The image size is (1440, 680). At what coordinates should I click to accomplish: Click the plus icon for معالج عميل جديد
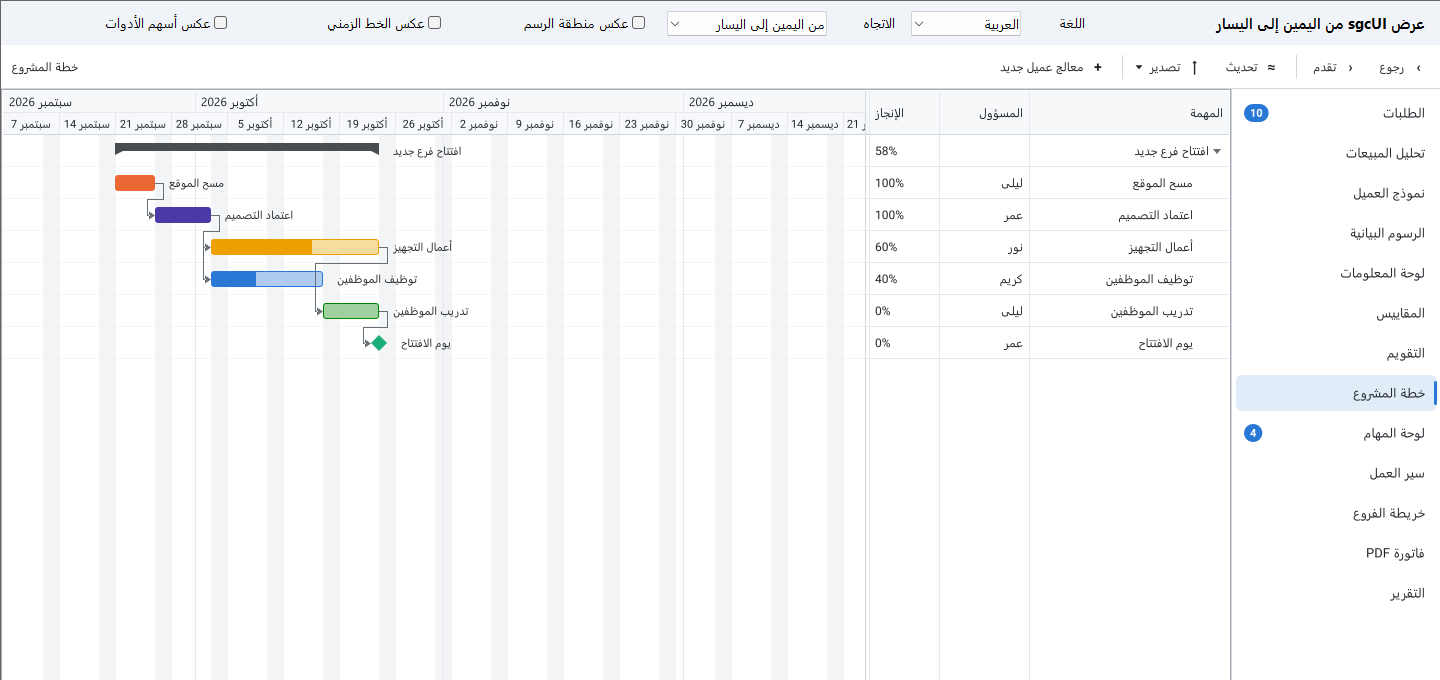(x=1098, y=68)
